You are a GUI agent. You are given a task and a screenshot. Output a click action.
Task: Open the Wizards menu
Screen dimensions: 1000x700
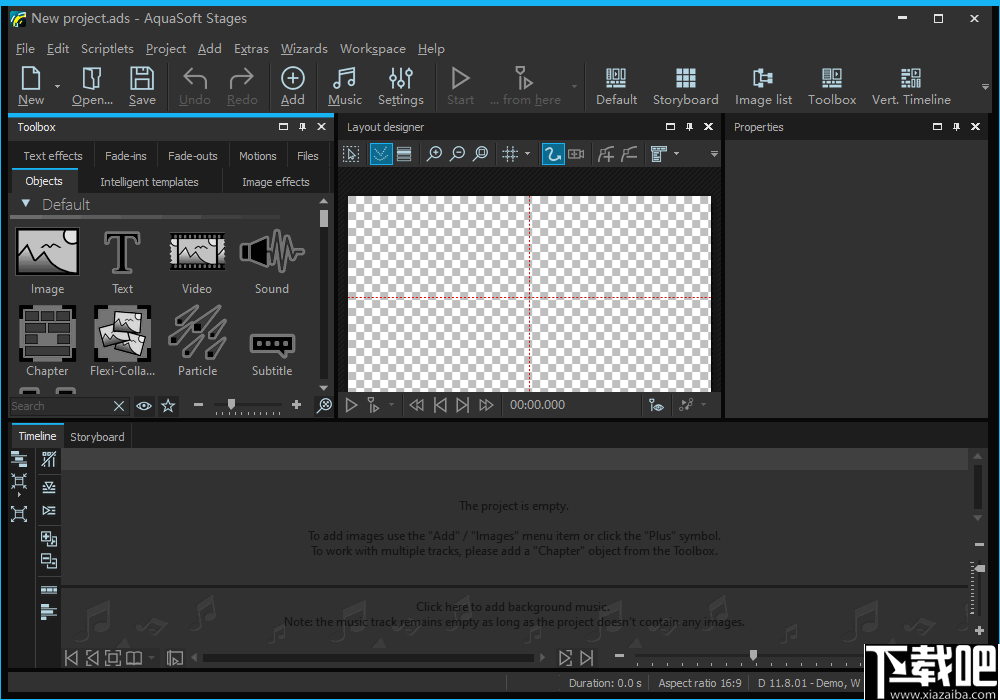tap(304, 48)
